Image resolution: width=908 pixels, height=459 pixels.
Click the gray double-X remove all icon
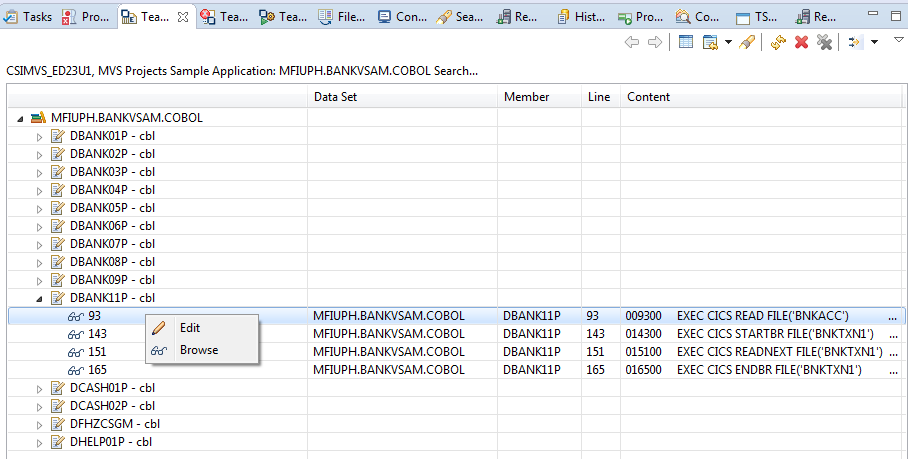point(825,42)
